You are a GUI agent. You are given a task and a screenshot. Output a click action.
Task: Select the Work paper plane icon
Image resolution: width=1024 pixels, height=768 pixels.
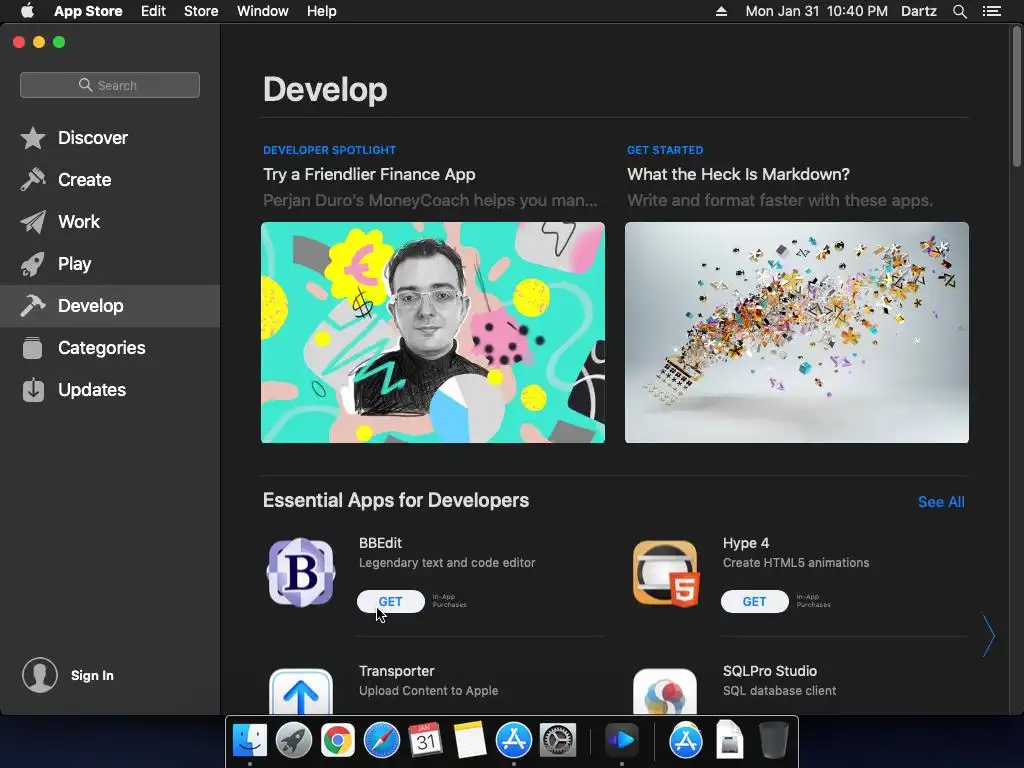[x=33, y=222]
